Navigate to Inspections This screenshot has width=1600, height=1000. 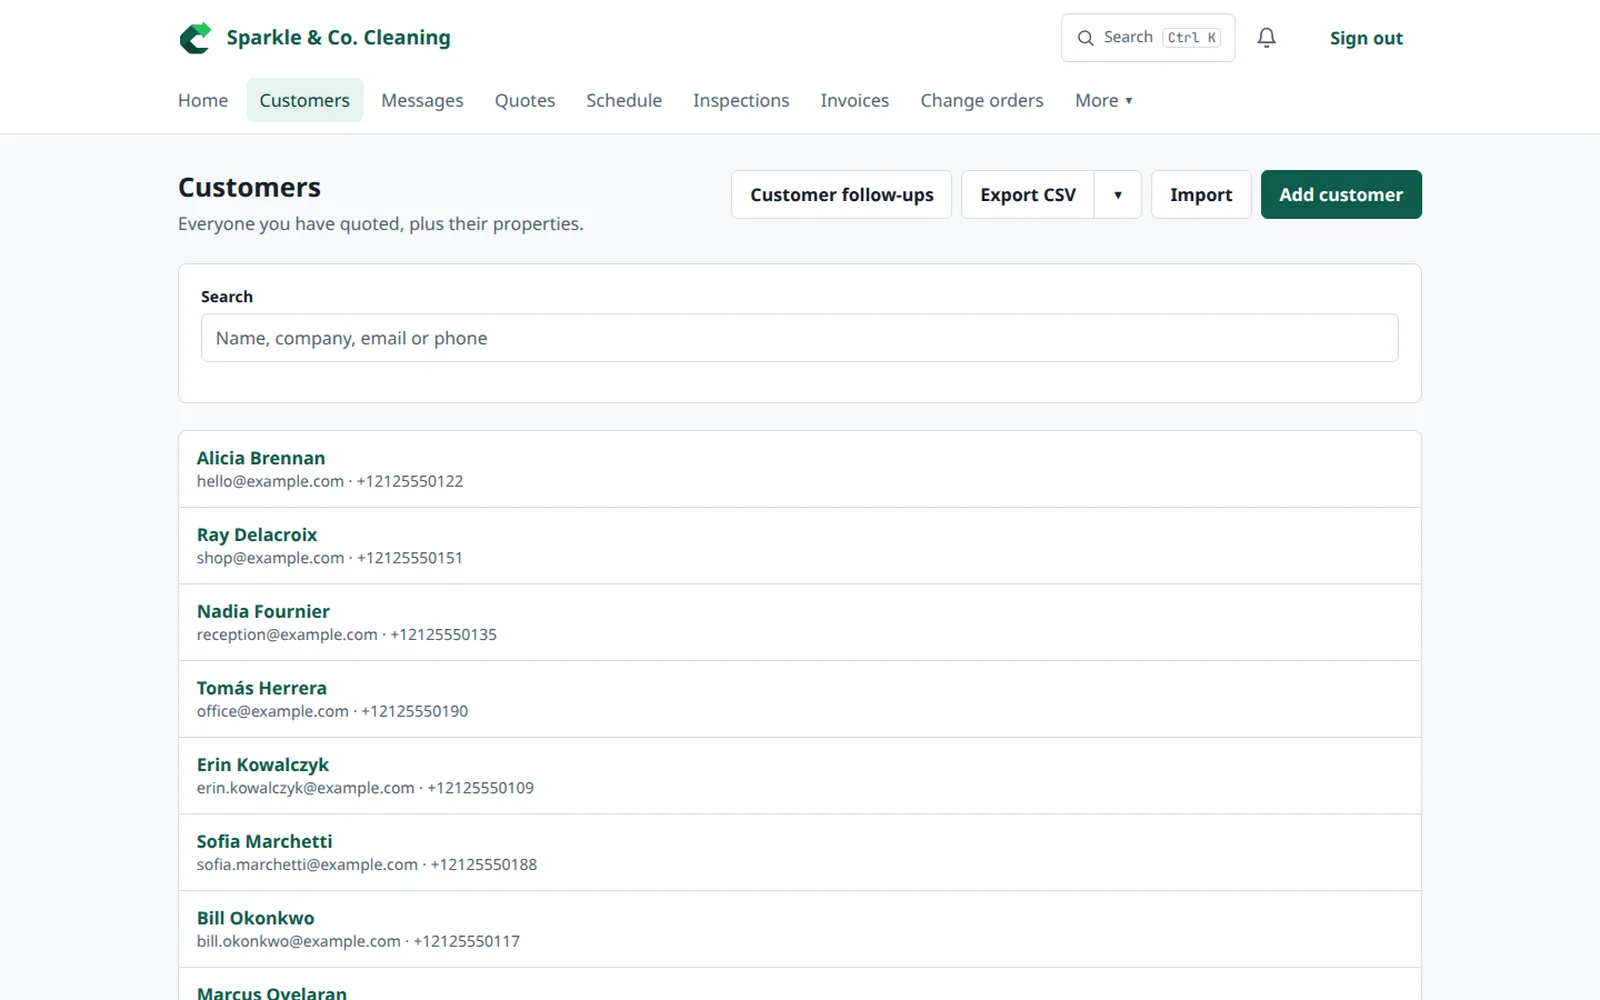tap(741, 101)
